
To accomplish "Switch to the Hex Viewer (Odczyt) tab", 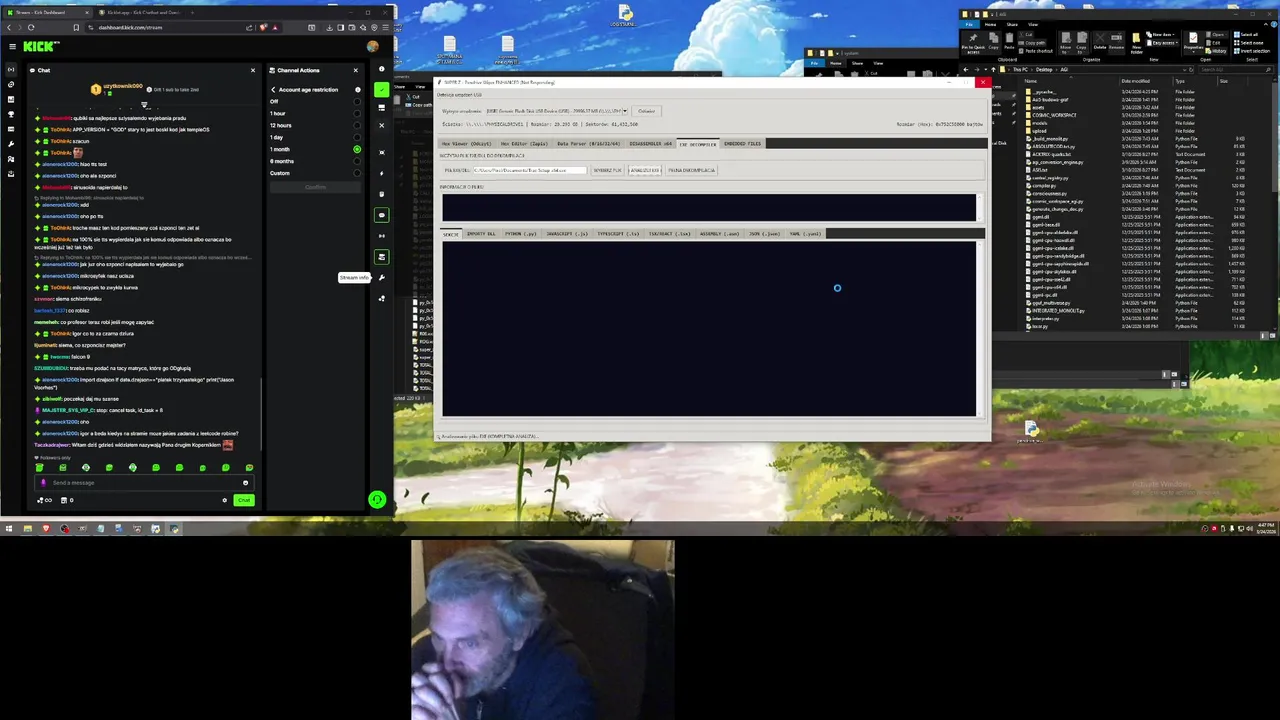I will [x=467, y=144].
